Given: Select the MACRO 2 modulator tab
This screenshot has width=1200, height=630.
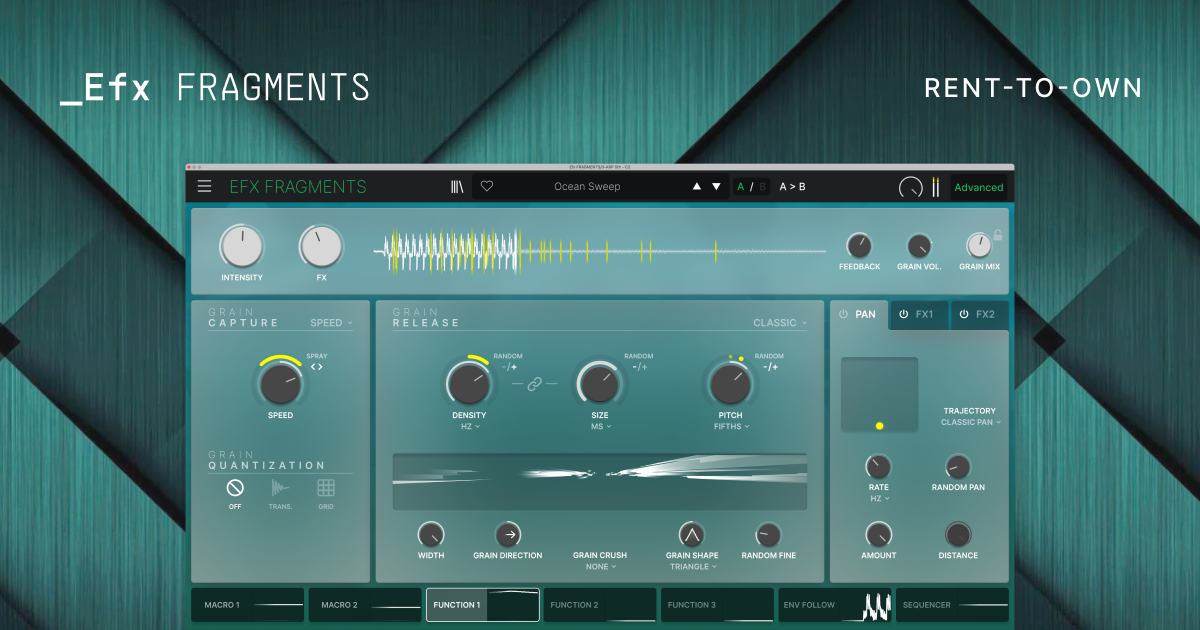Looking at the screenshot, I should point(365,605).
